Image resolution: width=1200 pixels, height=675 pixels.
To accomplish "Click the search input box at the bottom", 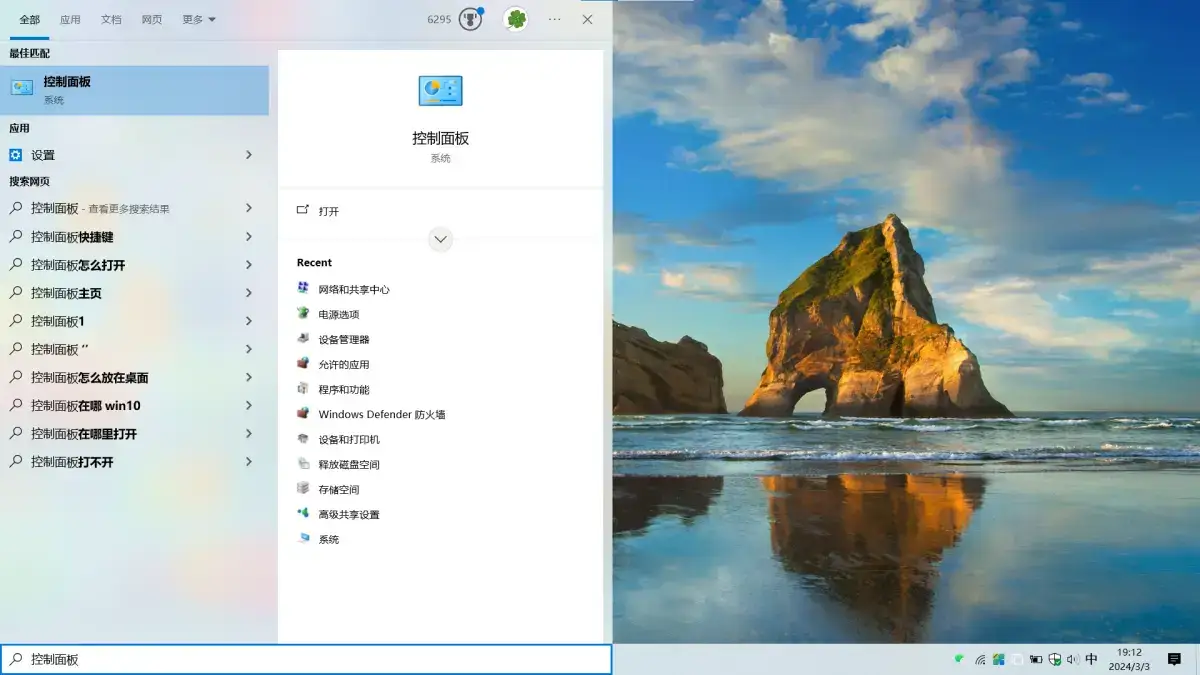I will click(300, 659).
